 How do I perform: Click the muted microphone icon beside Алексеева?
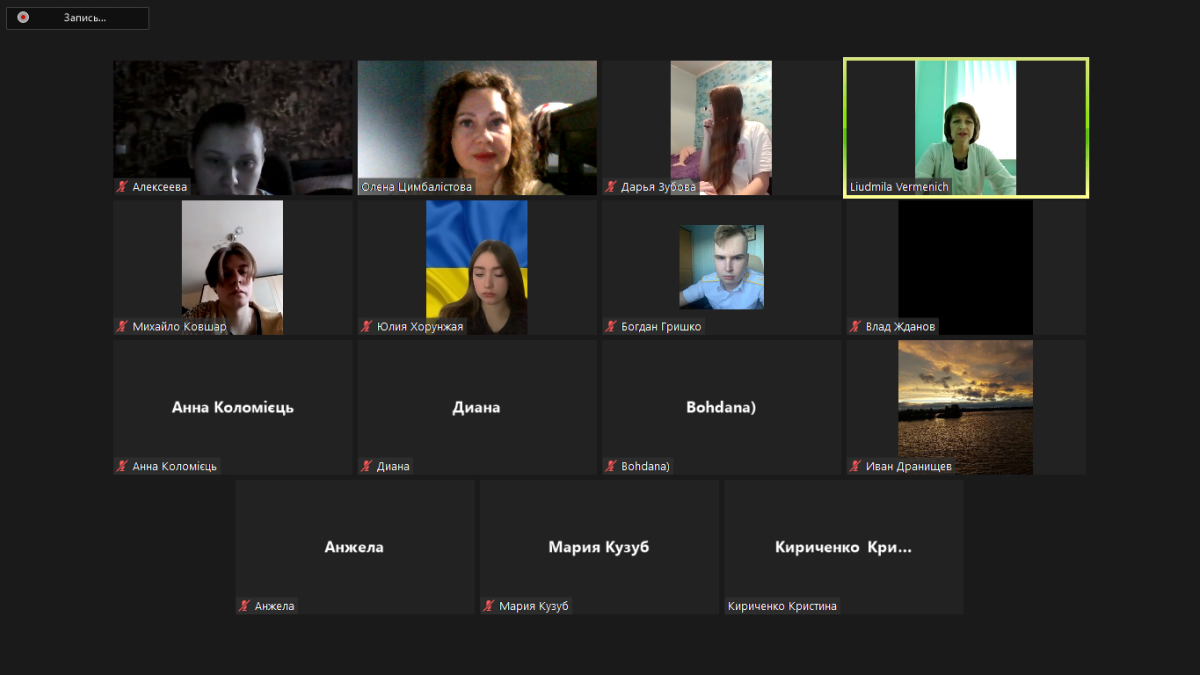[x=123, y=187]
